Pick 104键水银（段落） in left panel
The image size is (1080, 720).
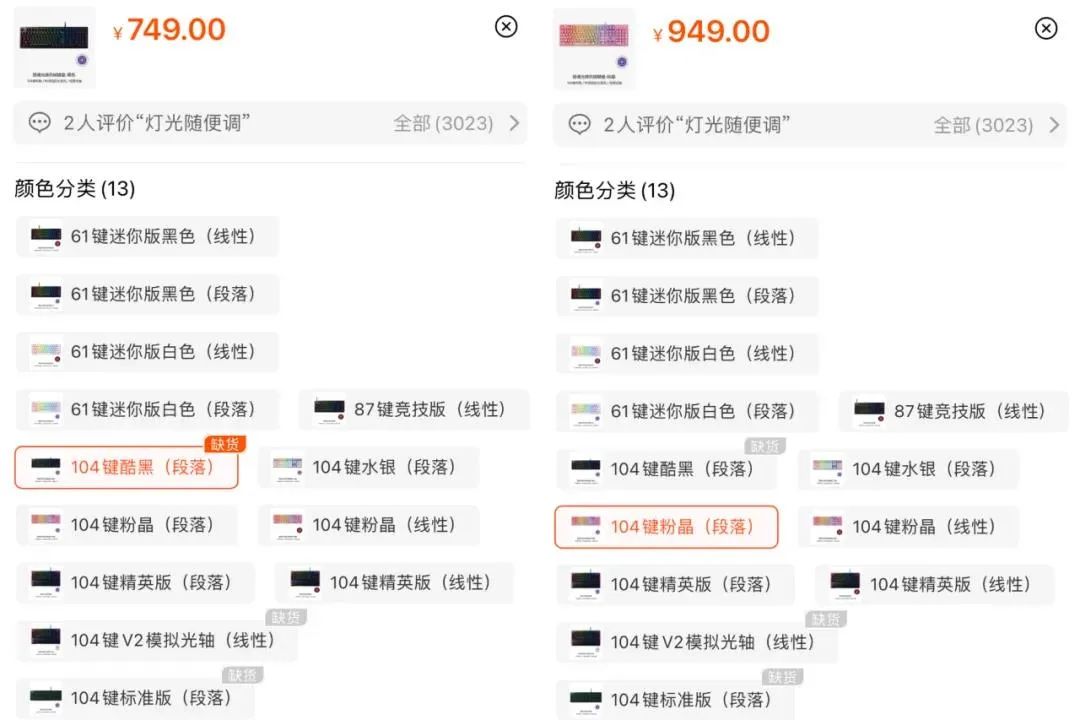coord(368,467)
